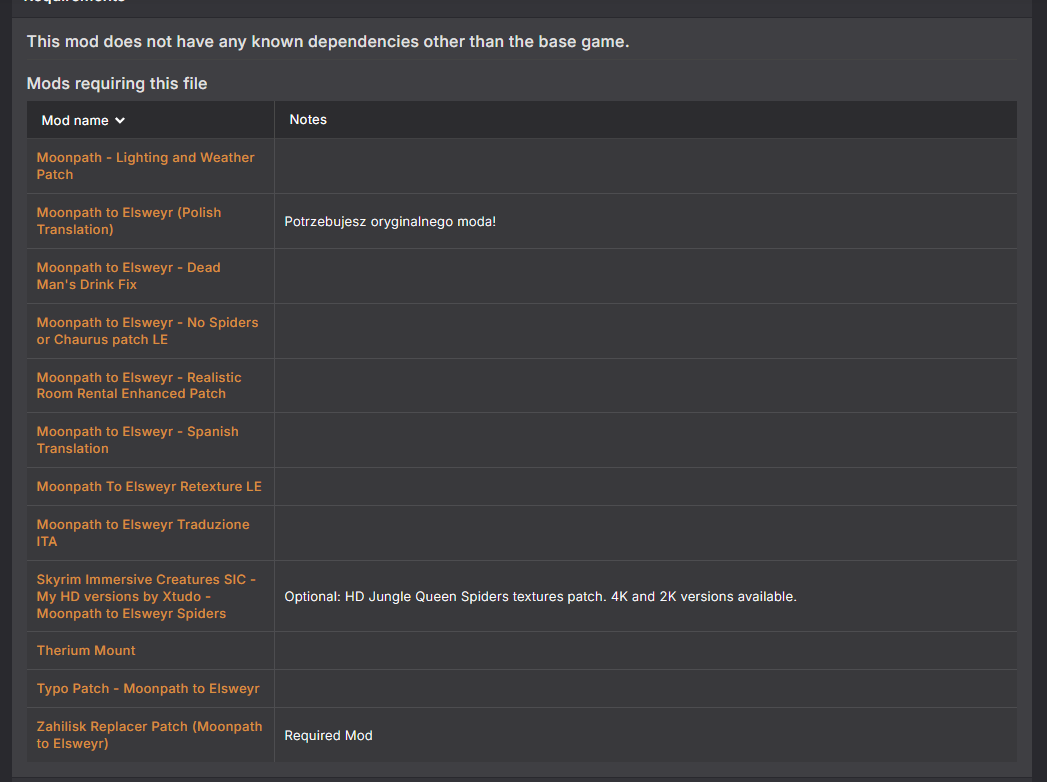Open Realistic Room Rental Enhanced Patch link
1047x782 pixels.
(x=139, y=385)
